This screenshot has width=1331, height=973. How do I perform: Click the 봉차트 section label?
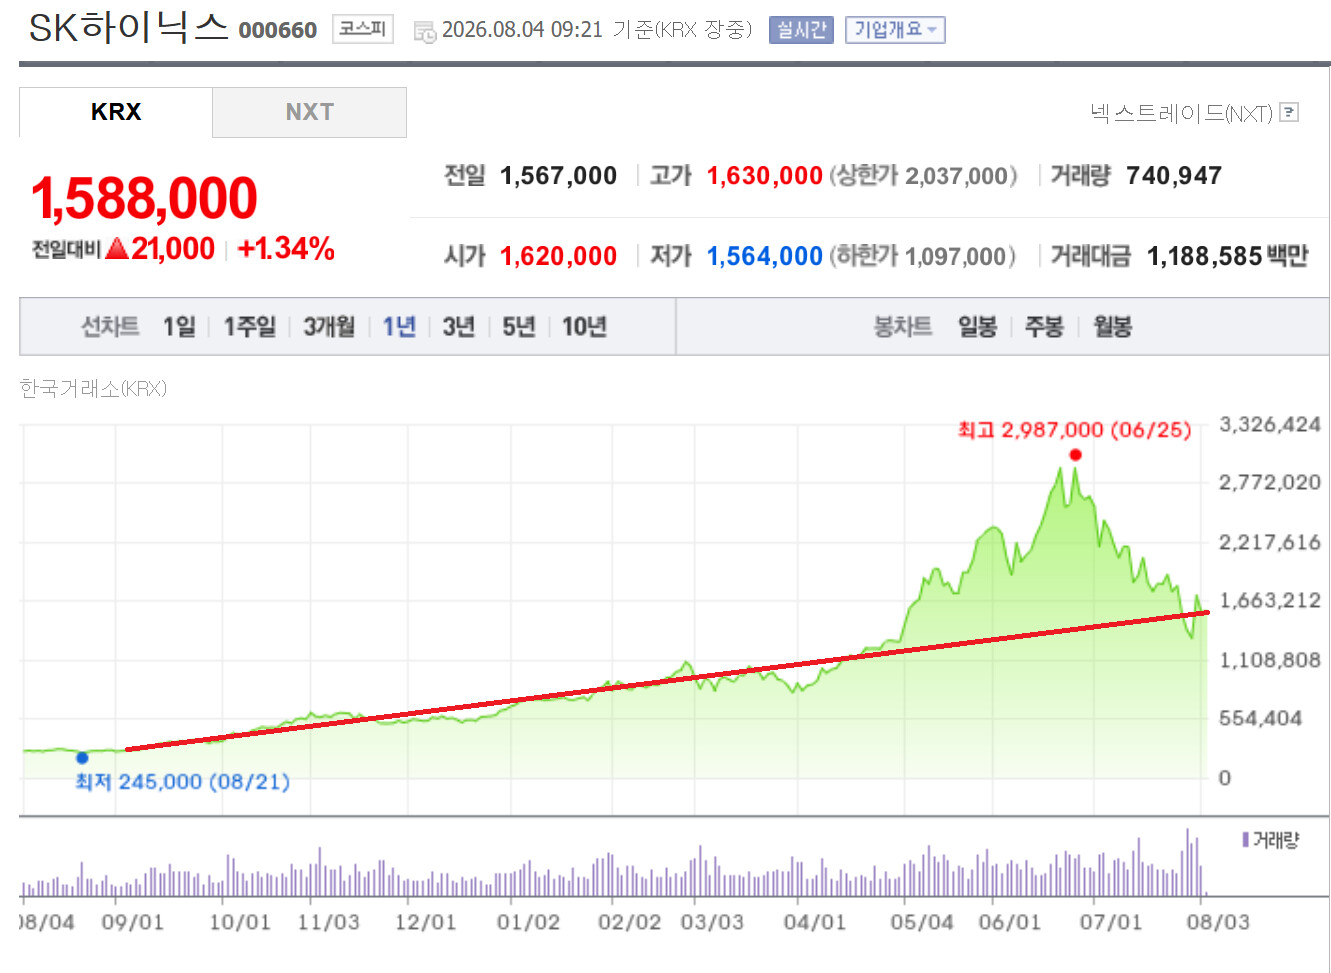903,327
